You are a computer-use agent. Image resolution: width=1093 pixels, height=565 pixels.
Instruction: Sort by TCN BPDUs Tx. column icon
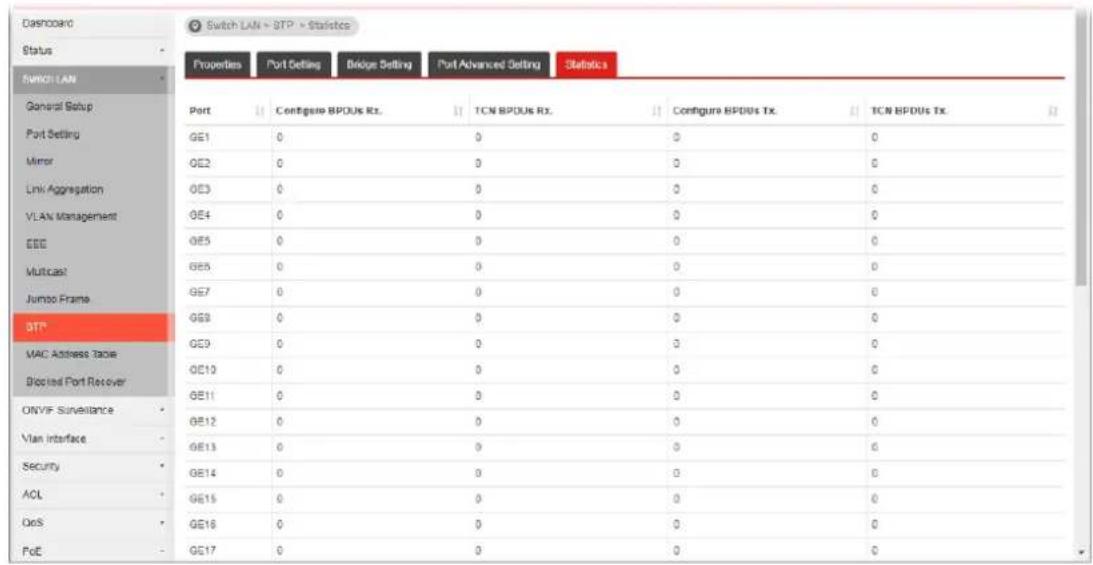click(1053, 111)
